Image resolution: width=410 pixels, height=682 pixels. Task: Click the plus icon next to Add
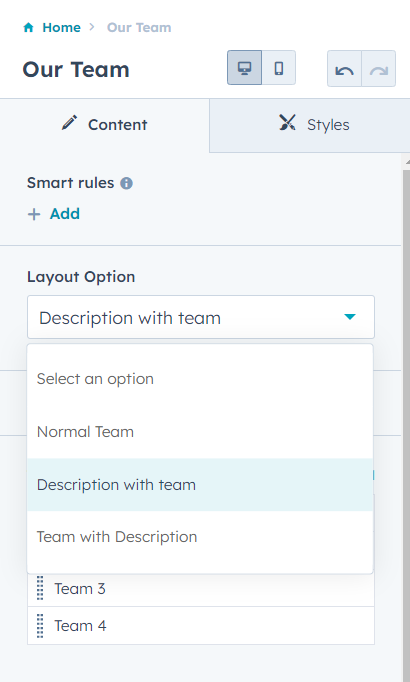34,214
